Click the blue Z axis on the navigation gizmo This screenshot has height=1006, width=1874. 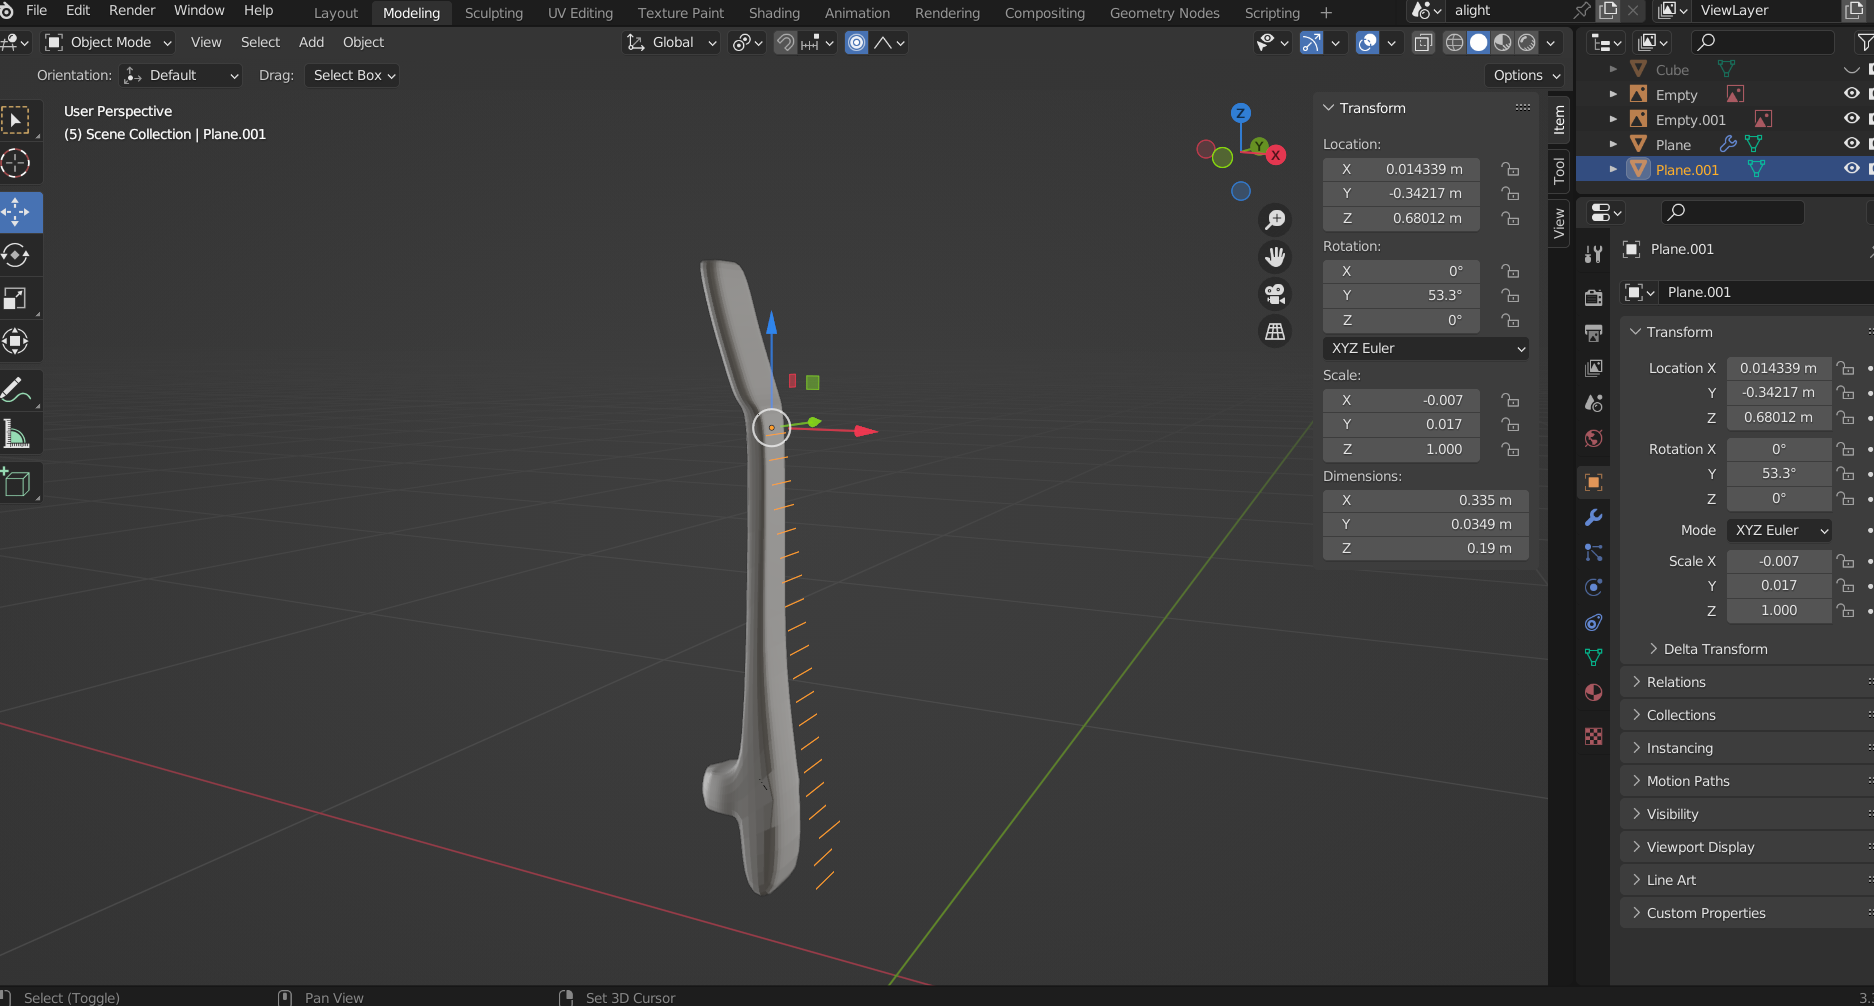(1241, 113)
